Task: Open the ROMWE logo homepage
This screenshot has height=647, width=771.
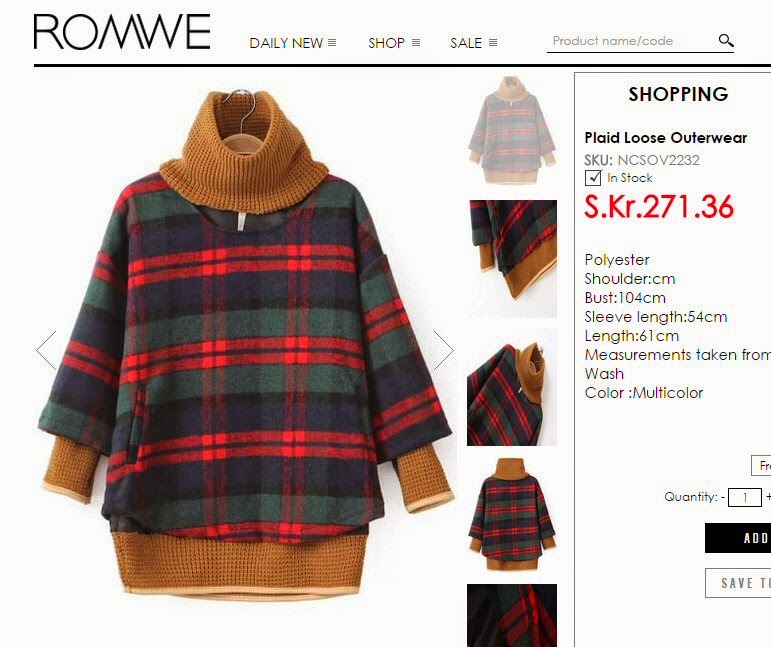Action: 122,32
